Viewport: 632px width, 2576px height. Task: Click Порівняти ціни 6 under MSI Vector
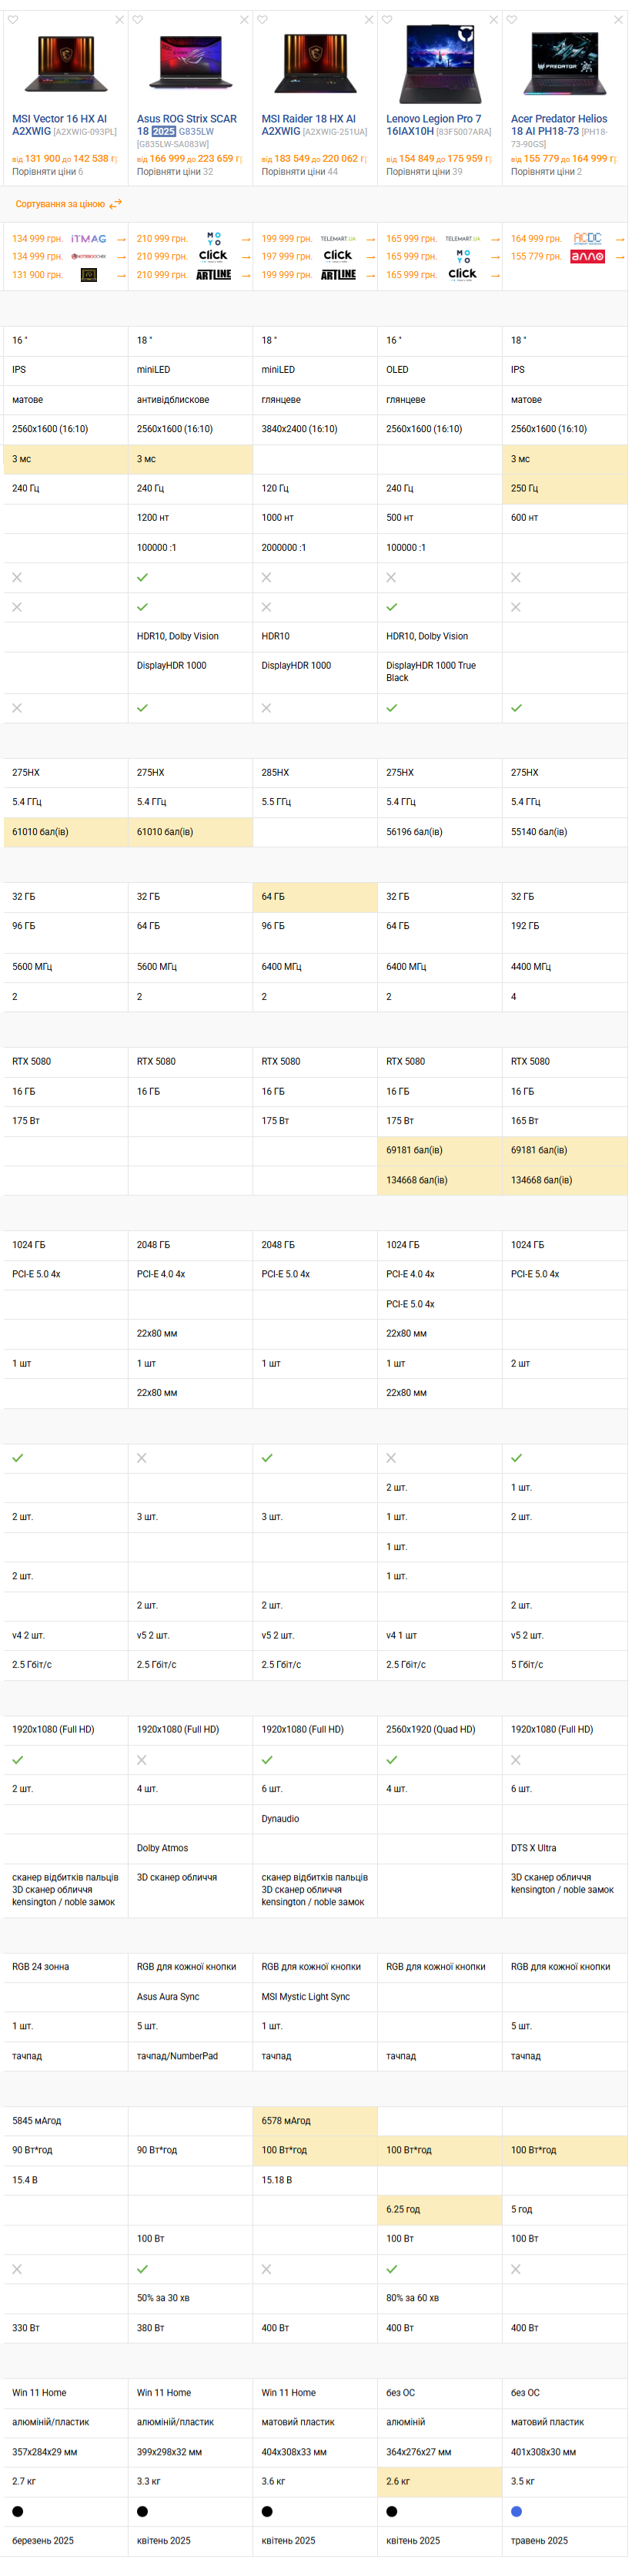(48, 172)
